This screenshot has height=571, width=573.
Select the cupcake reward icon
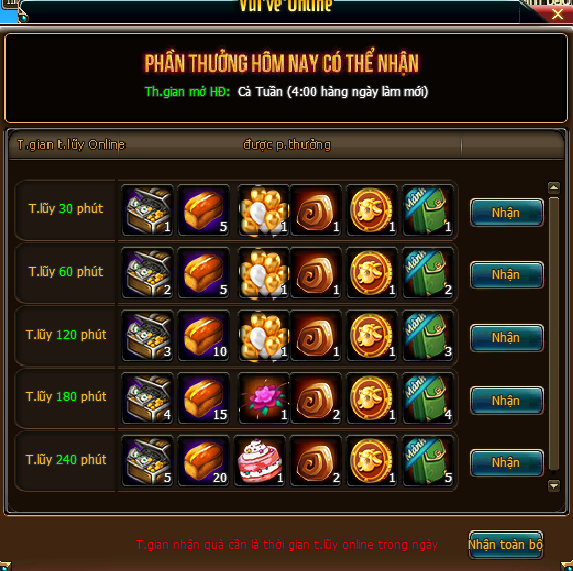point(259,461)
